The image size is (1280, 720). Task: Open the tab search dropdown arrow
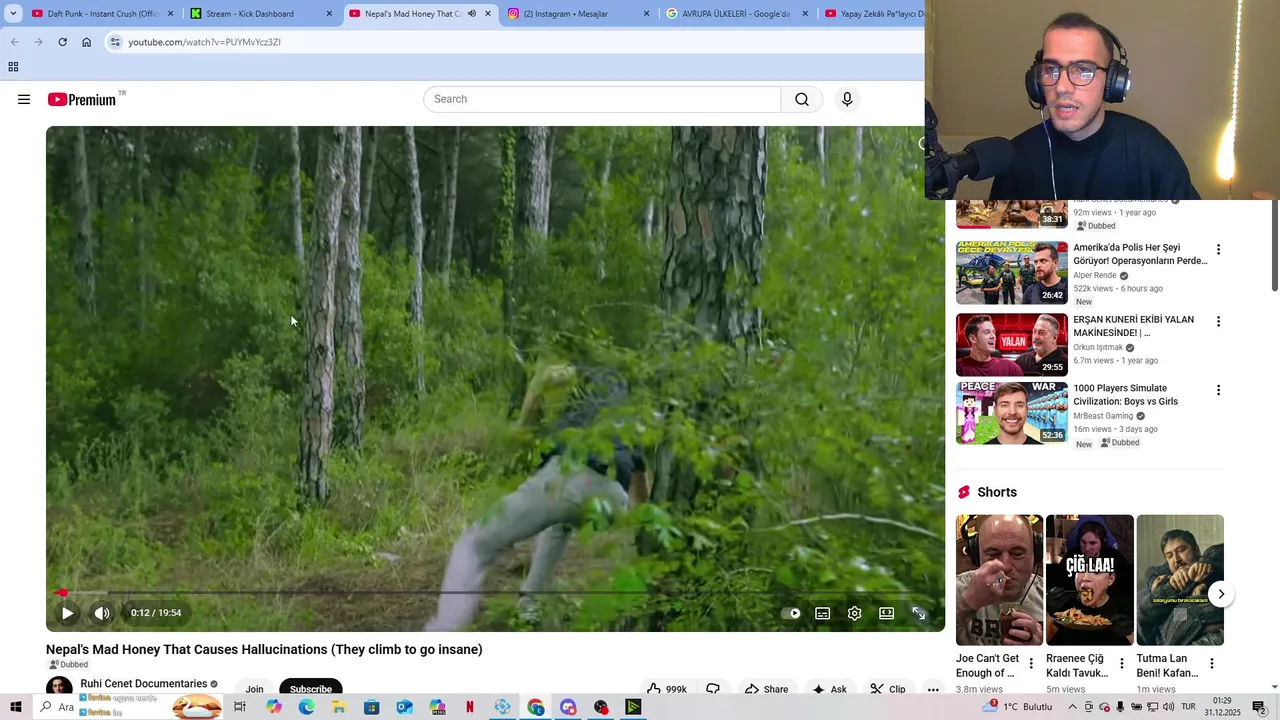tap(13, 14)
